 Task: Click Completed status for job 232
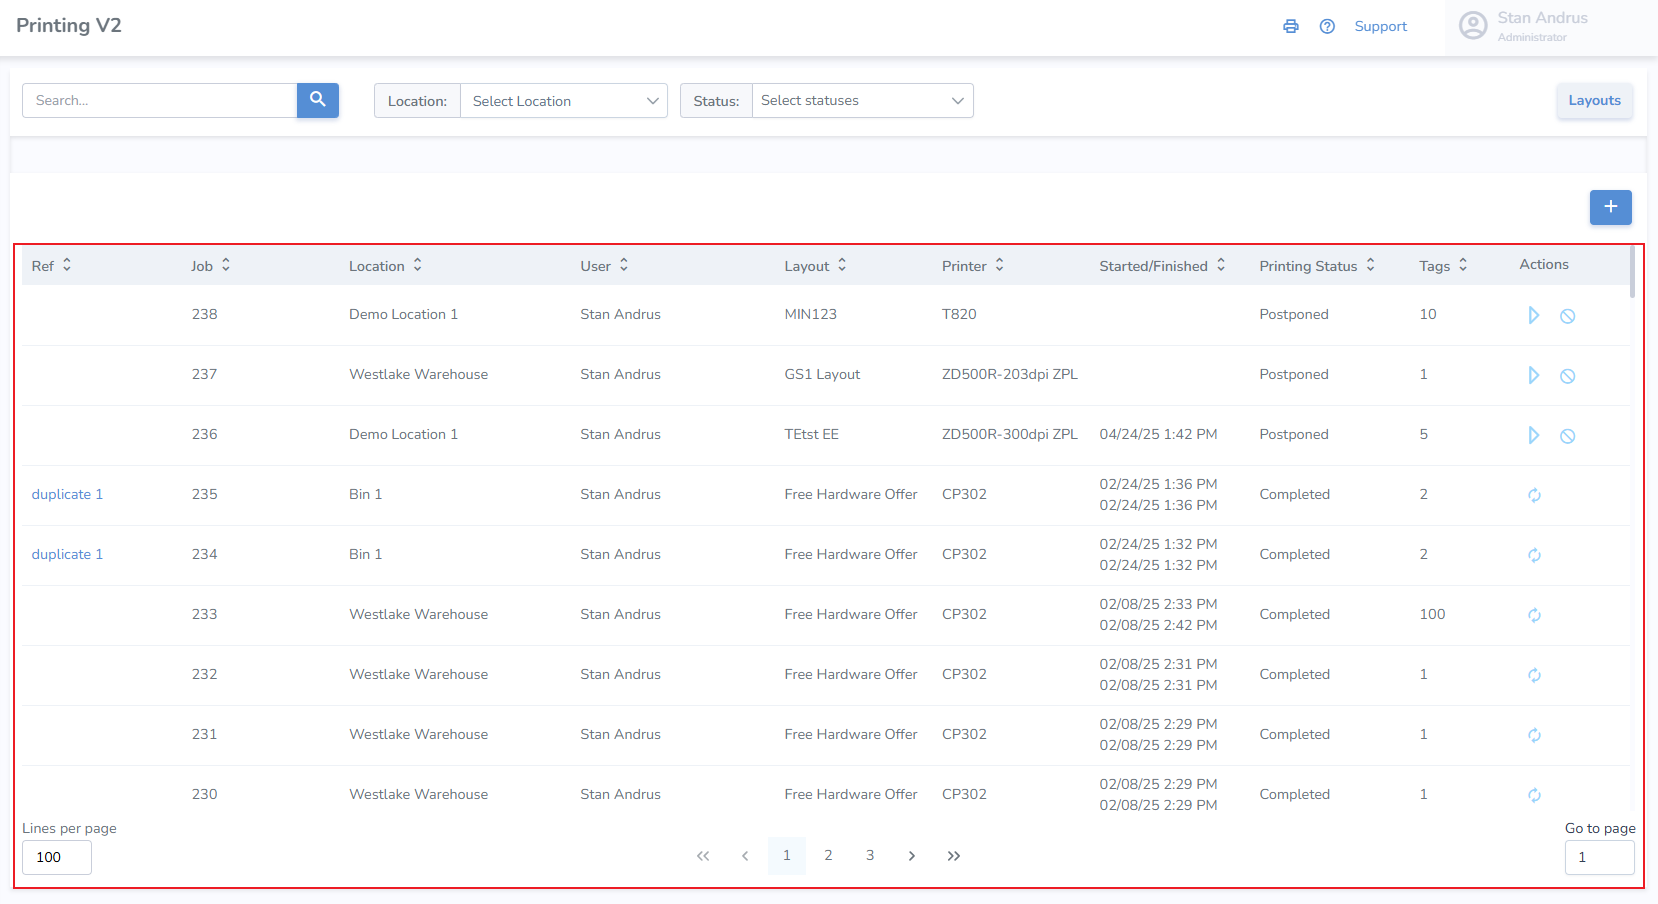[x=1295, y=675]
